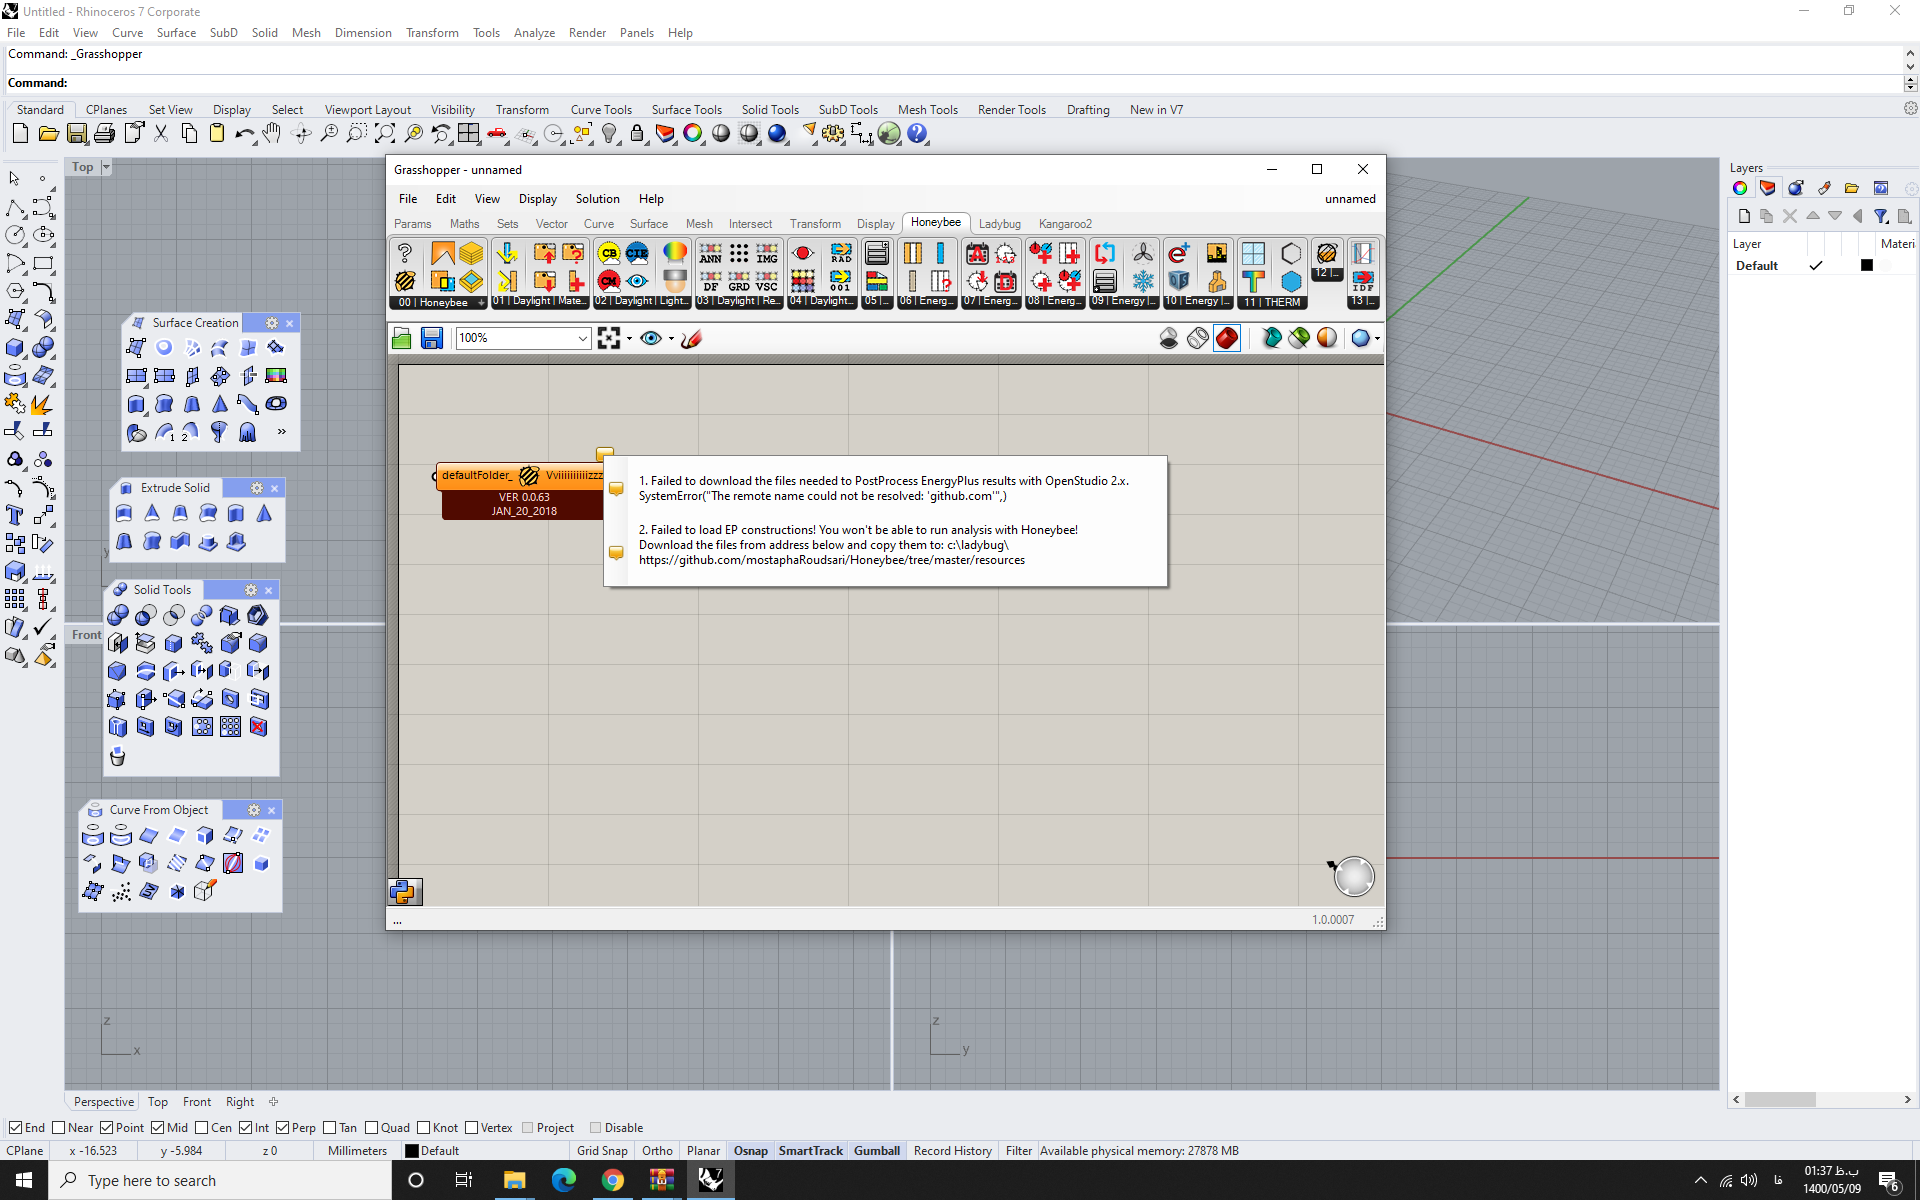Click the Help question mark icon in Rhino toolbar
Image resolution: width=1920 pixels, height=1200 pixels.
[x=917, y=134]
